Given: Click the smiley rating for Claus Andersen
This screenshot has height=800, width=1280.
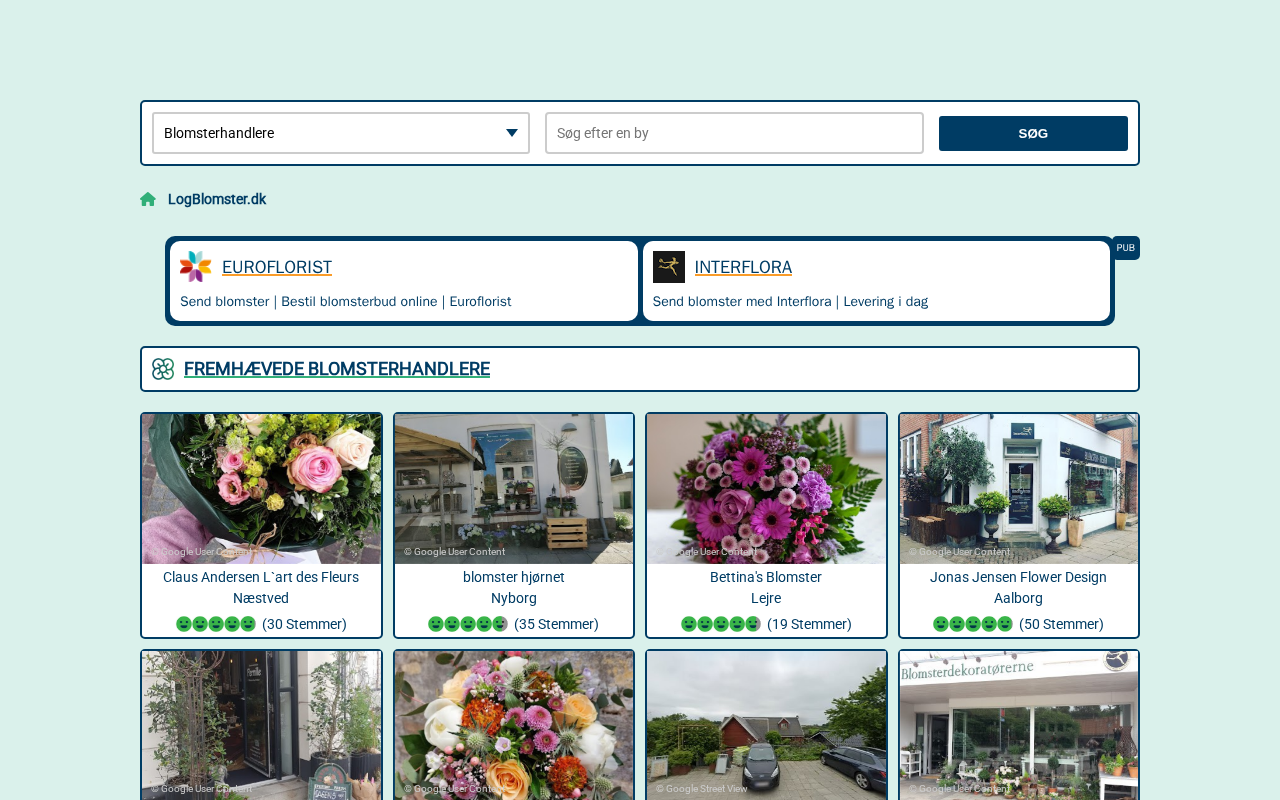Looking at the screenshot, I should coord(216,624).
